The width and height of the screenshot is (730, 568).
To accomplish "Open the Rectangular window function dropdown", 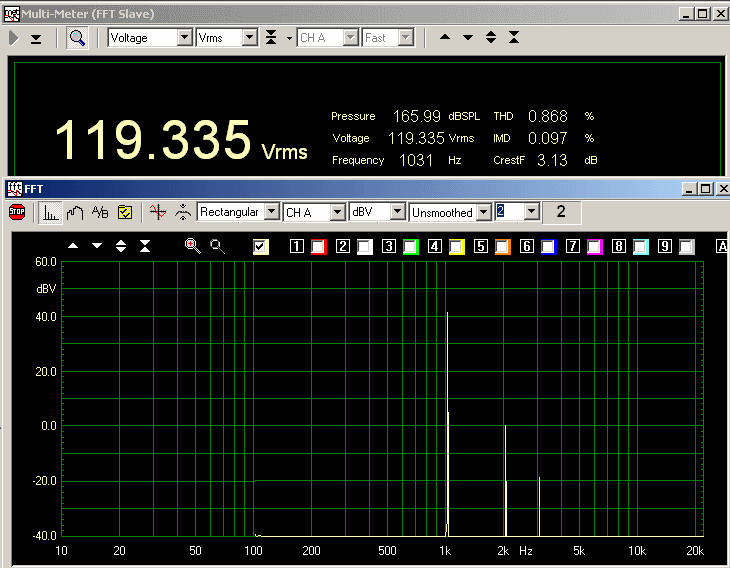I will 269,212.
